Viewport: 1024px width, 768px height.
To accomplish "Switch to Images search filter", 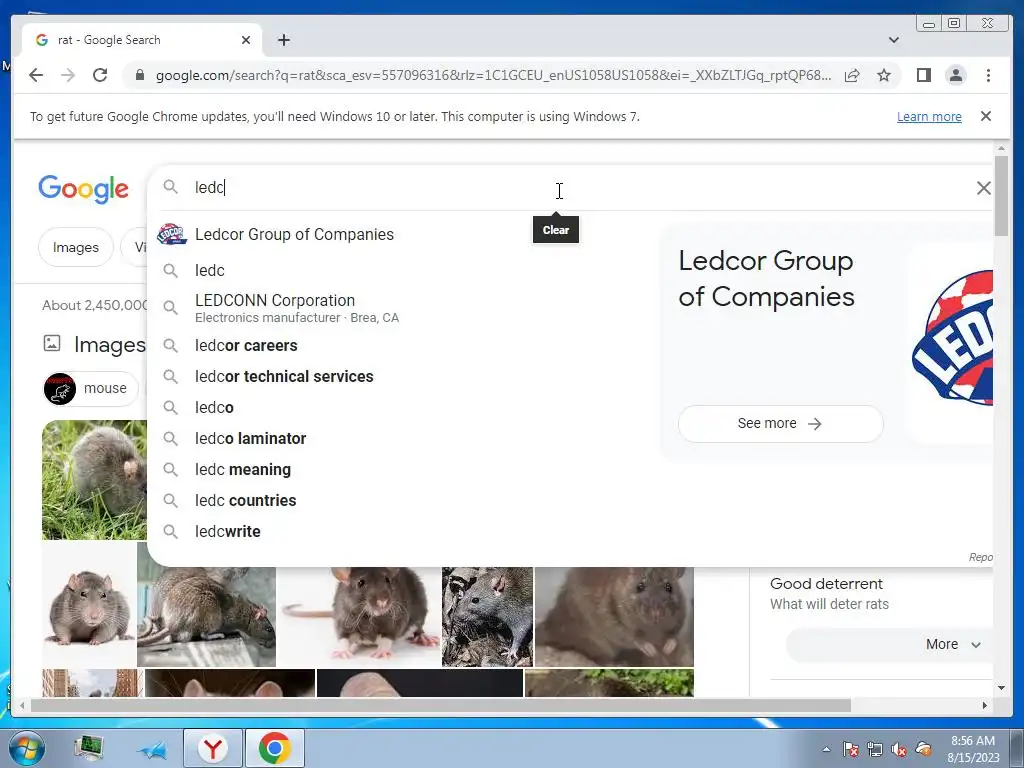I will pyautogui.click(x=76, y=248).
